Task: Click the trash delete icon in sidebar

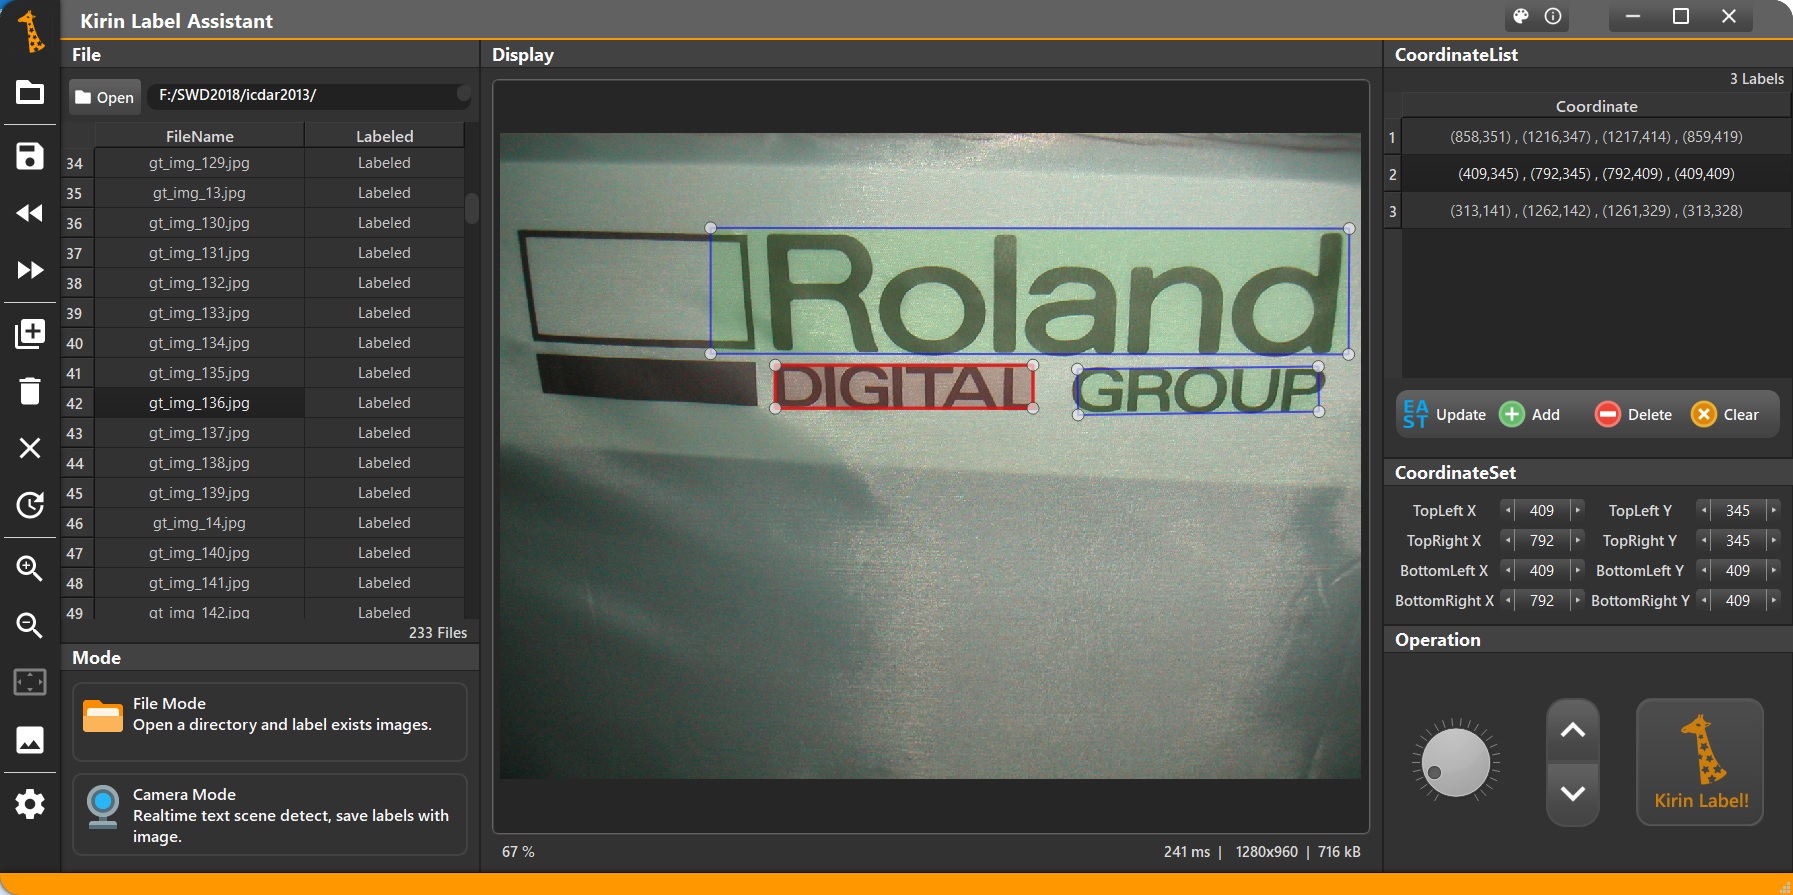Action: tap(30, 390)
